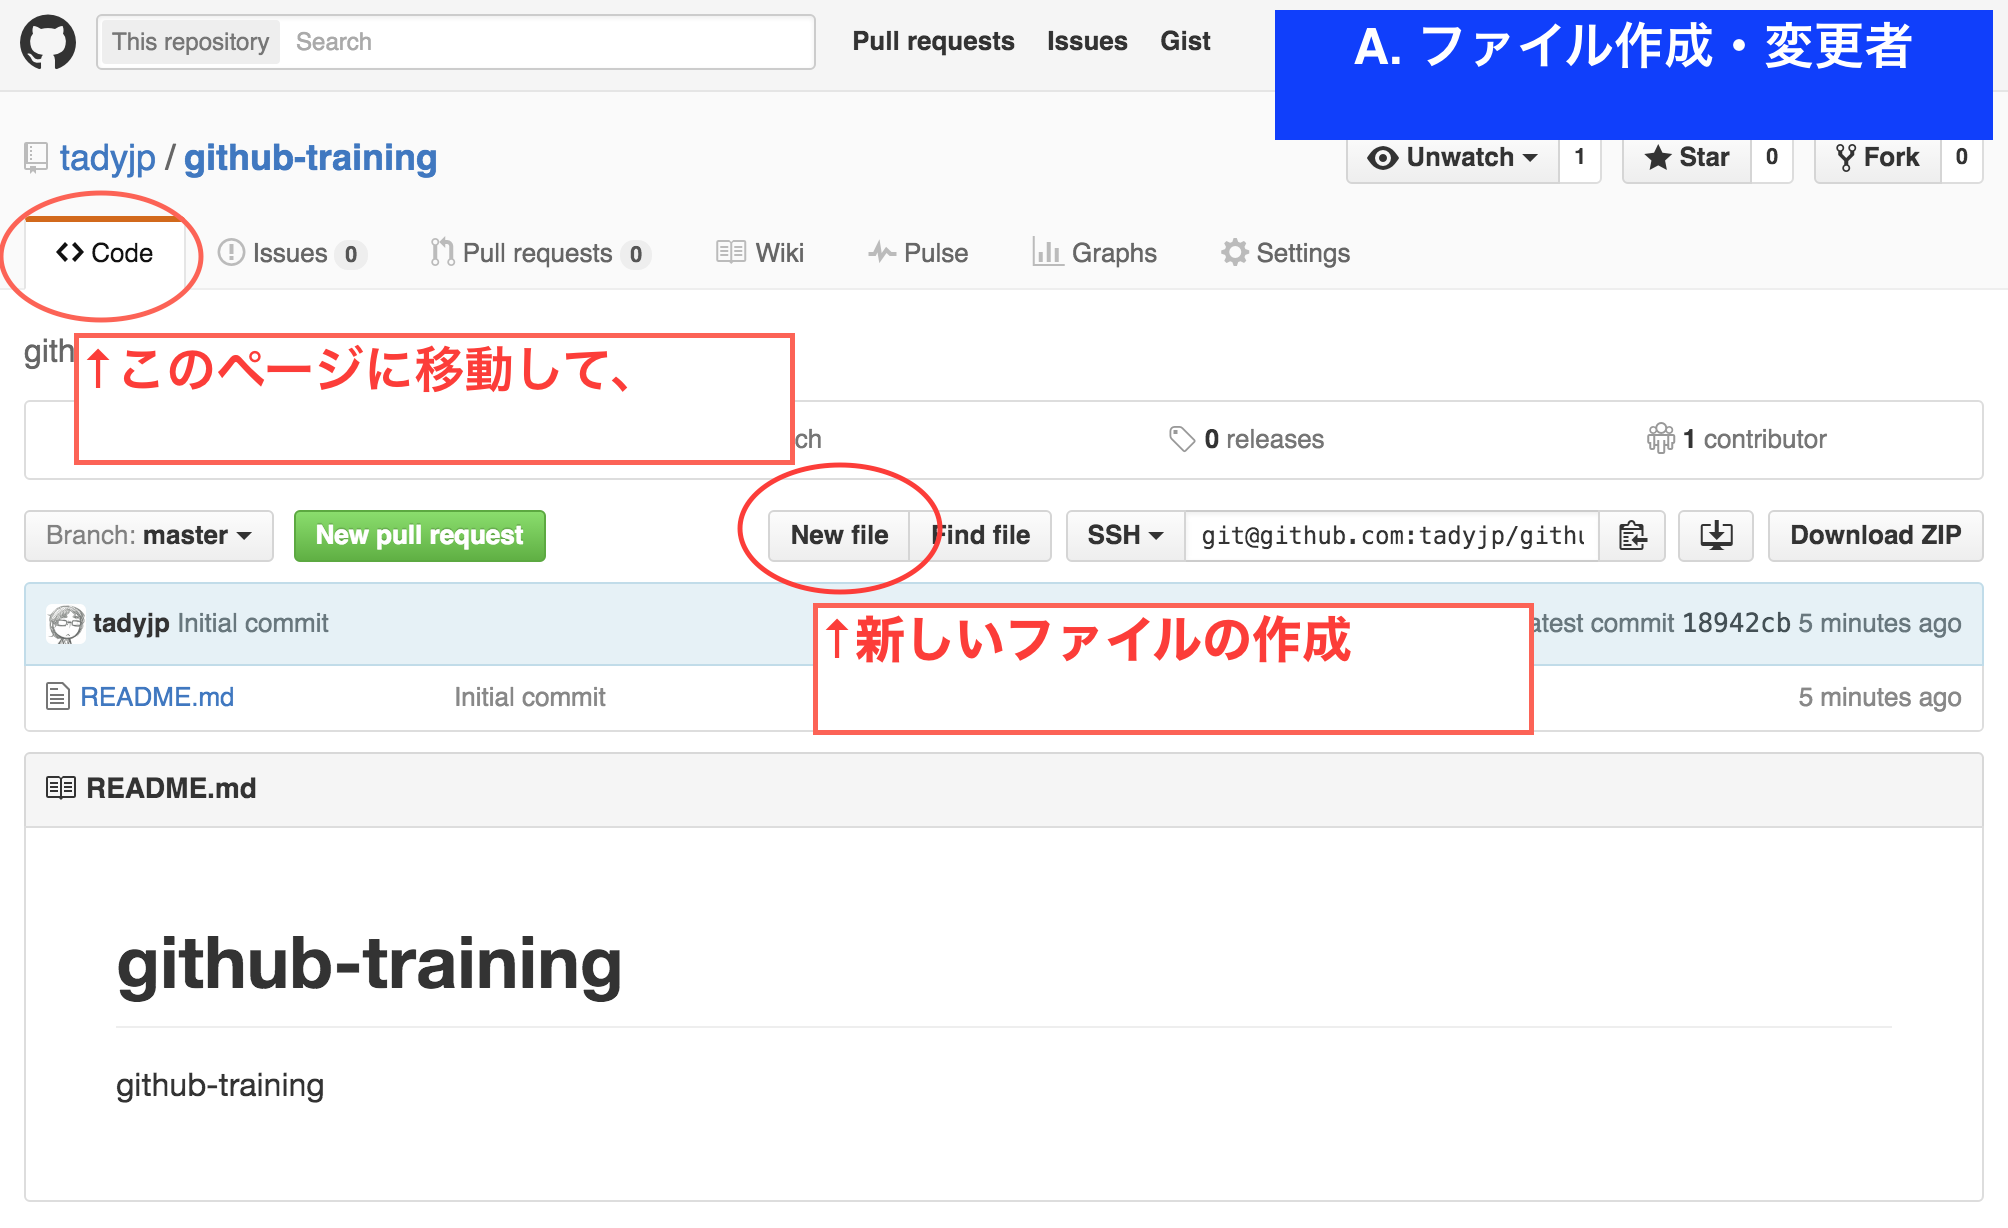Screen dimensions: 2008x1228
Task: Click the New pull request button
Action: click(419, 535)
